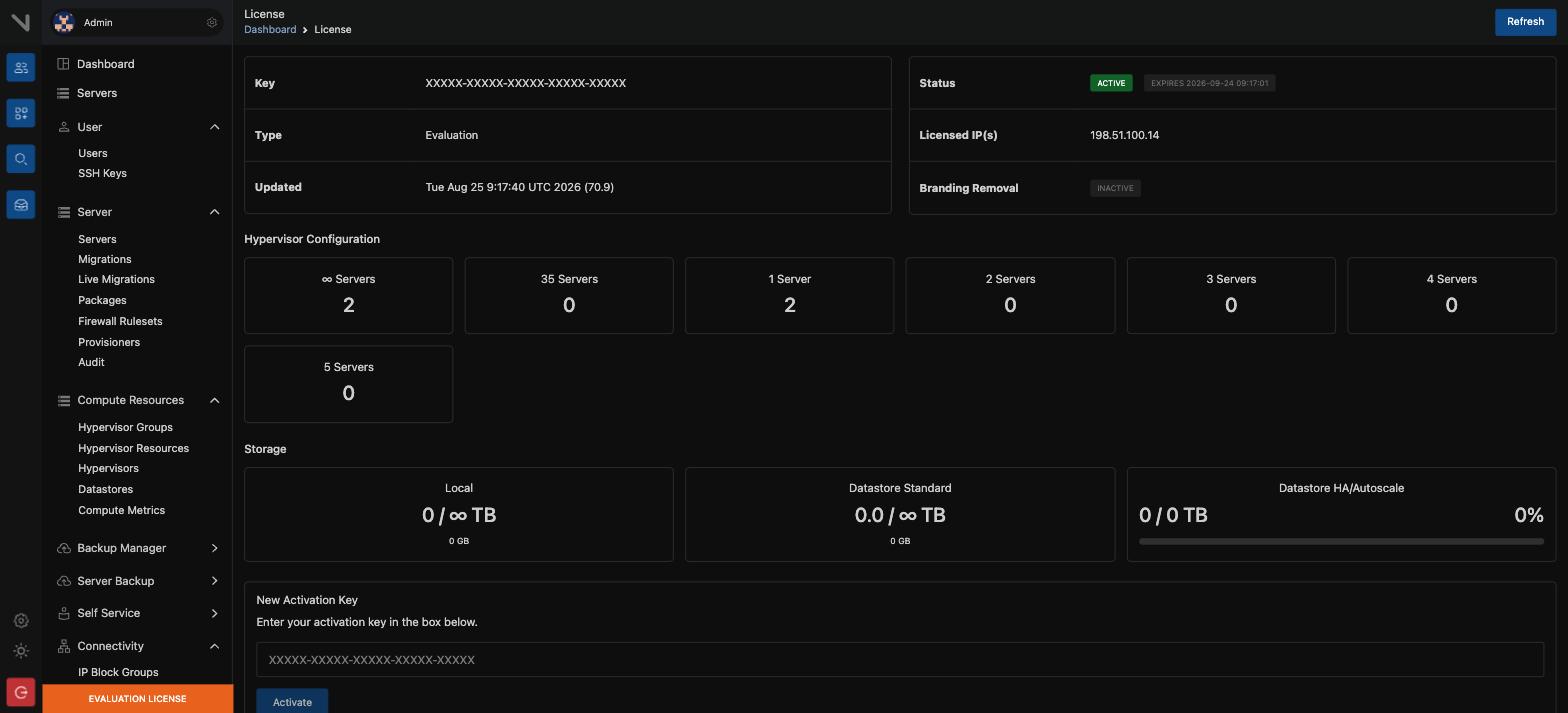
Task: Click the gear icon beside Admin
Action: coord(211,22)
